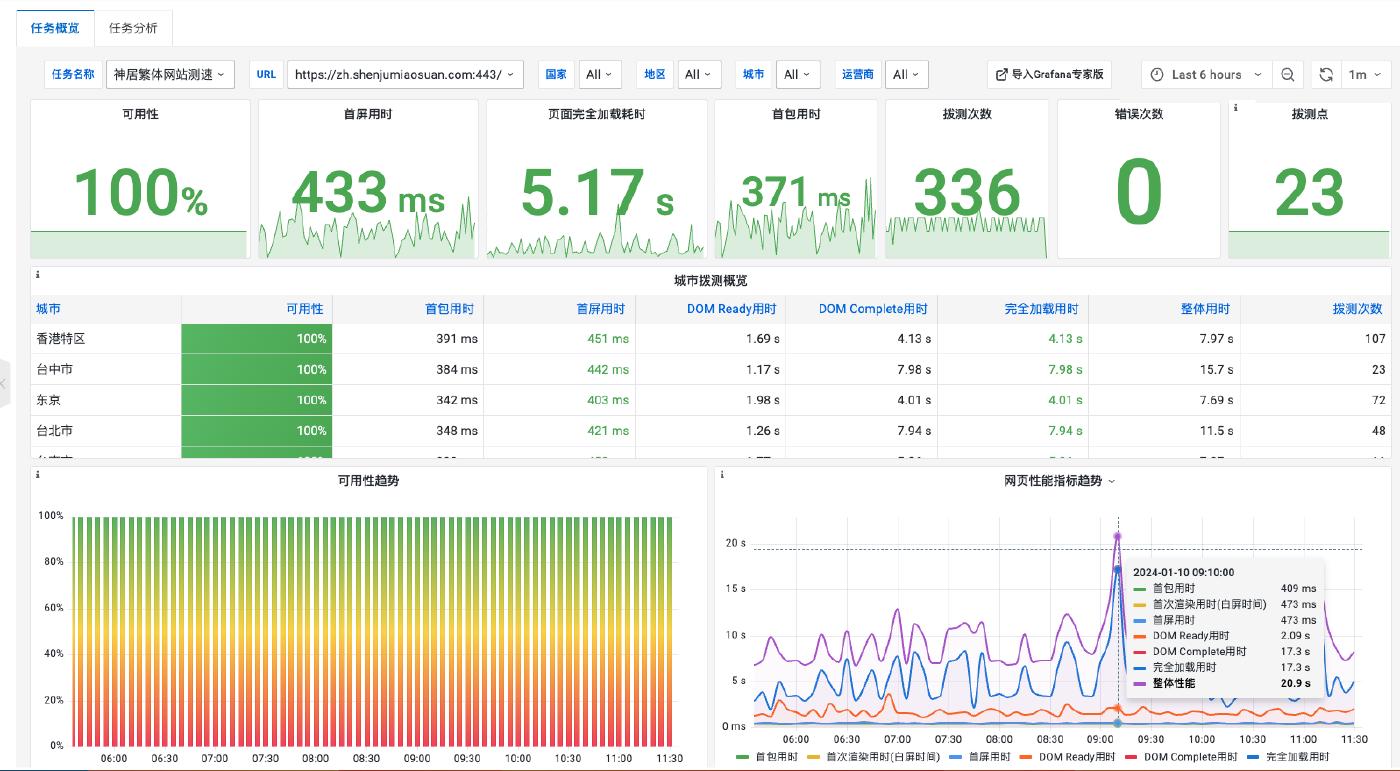Expand the collapsed left sidebar arrow
Screen dimensions: 1400x771
click(x=4, y=383)
